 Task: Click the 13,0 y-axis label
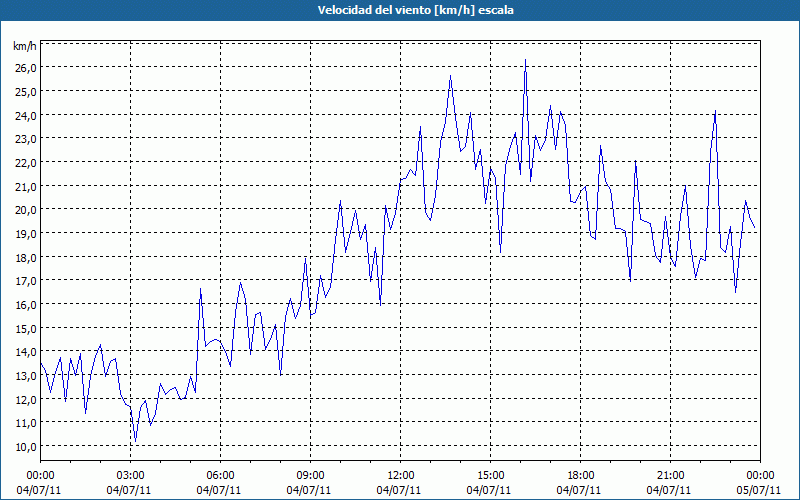pyautogui.click(x=25, y=376)
